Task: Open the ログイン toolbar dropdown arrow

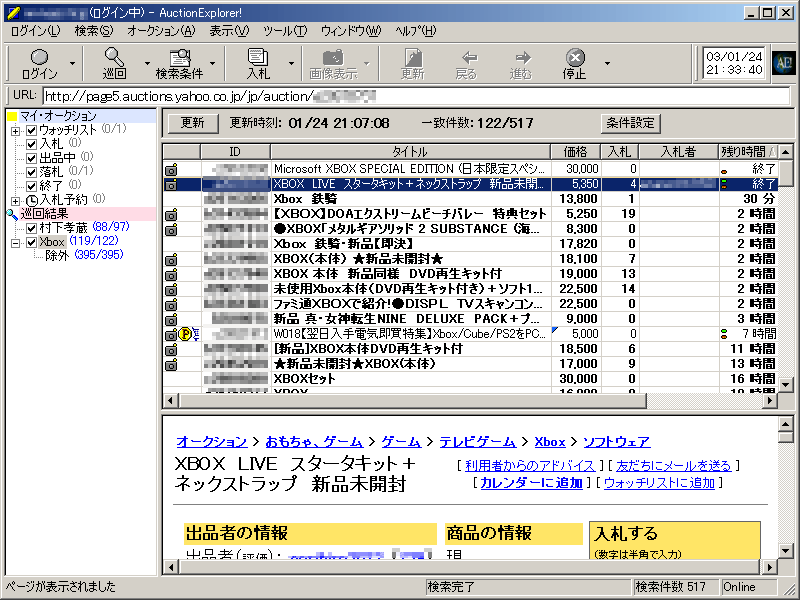Action: click(x=72, y=63)
